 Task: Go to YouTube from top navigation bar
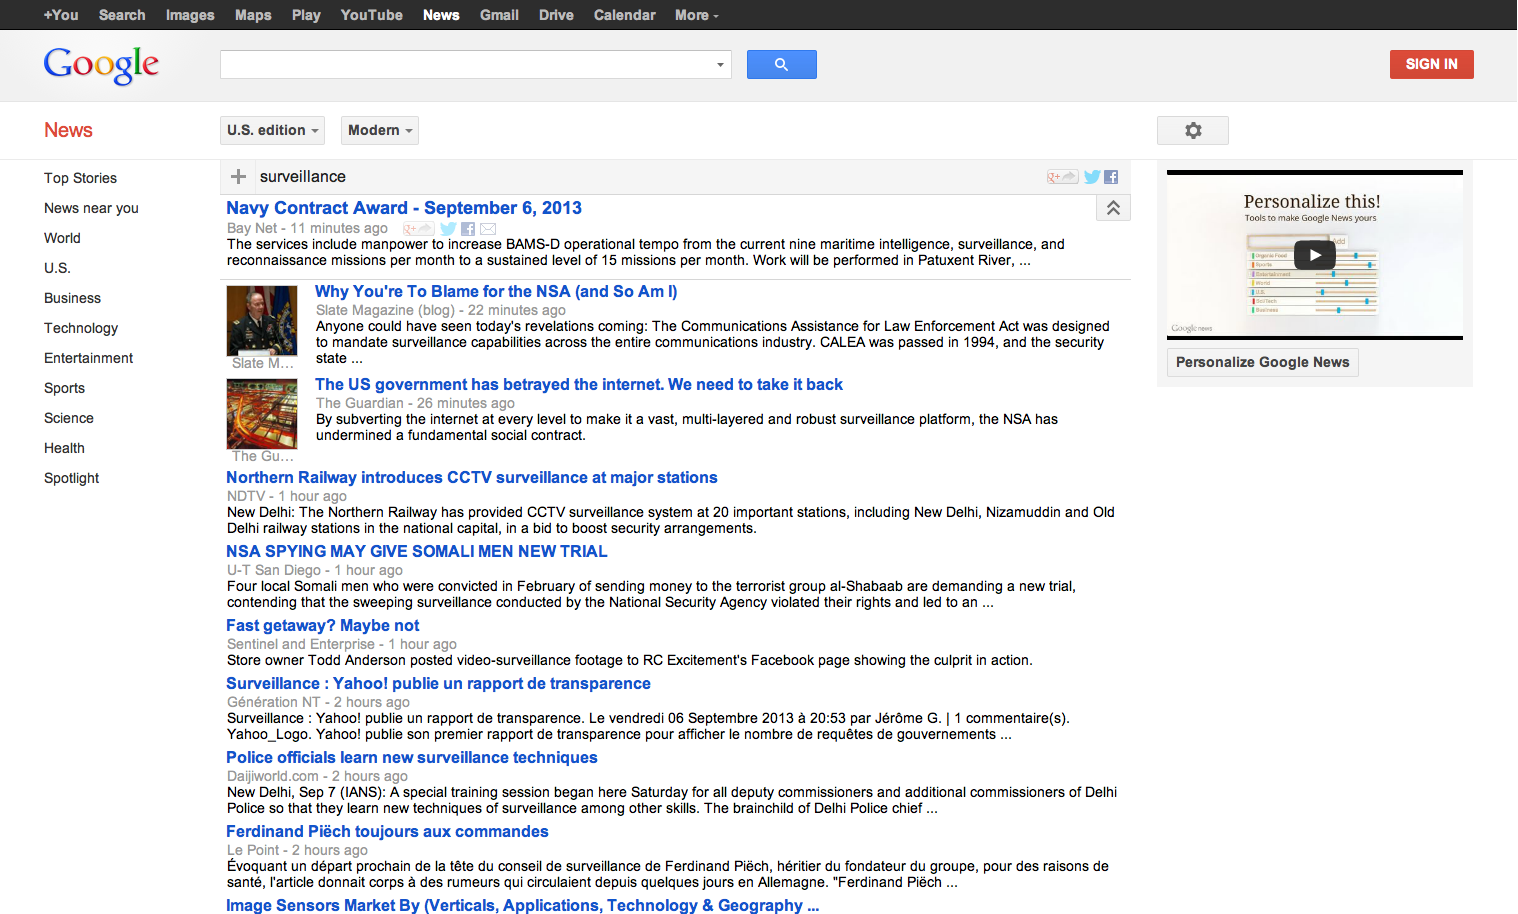(x=371, y=15)
